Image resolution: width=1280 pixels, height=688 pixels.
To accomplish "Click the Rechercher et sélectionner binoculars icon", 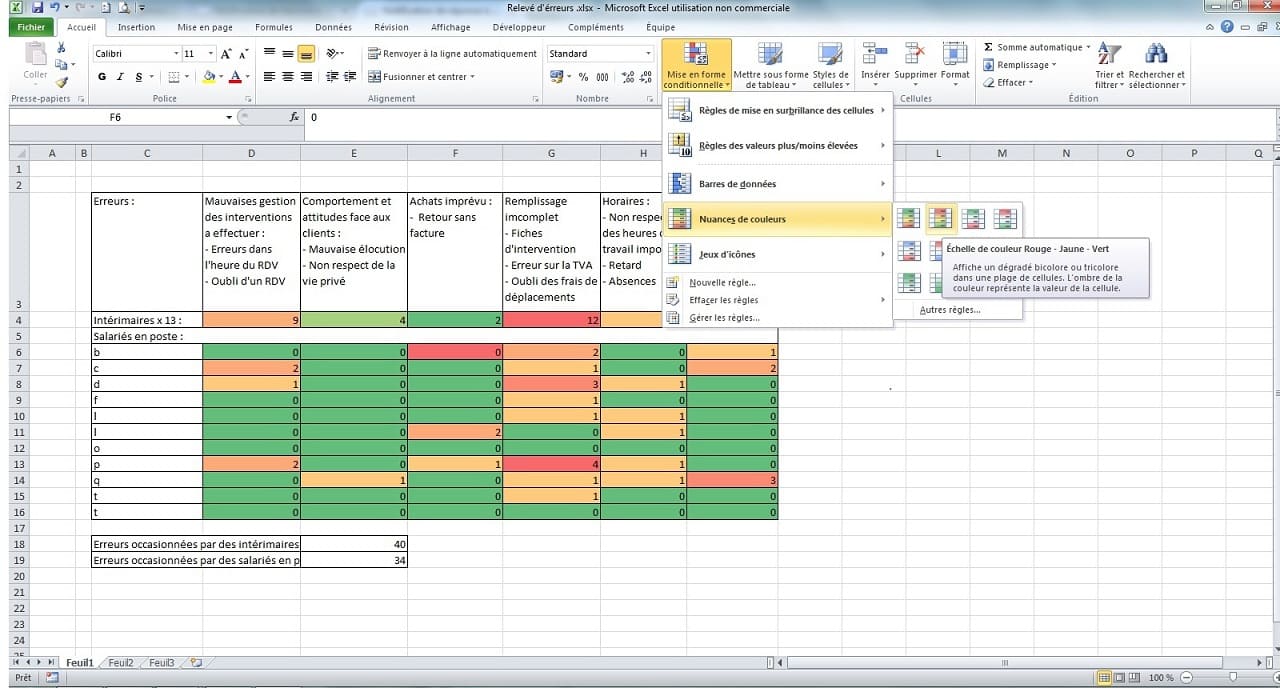I will point(1156,54).
